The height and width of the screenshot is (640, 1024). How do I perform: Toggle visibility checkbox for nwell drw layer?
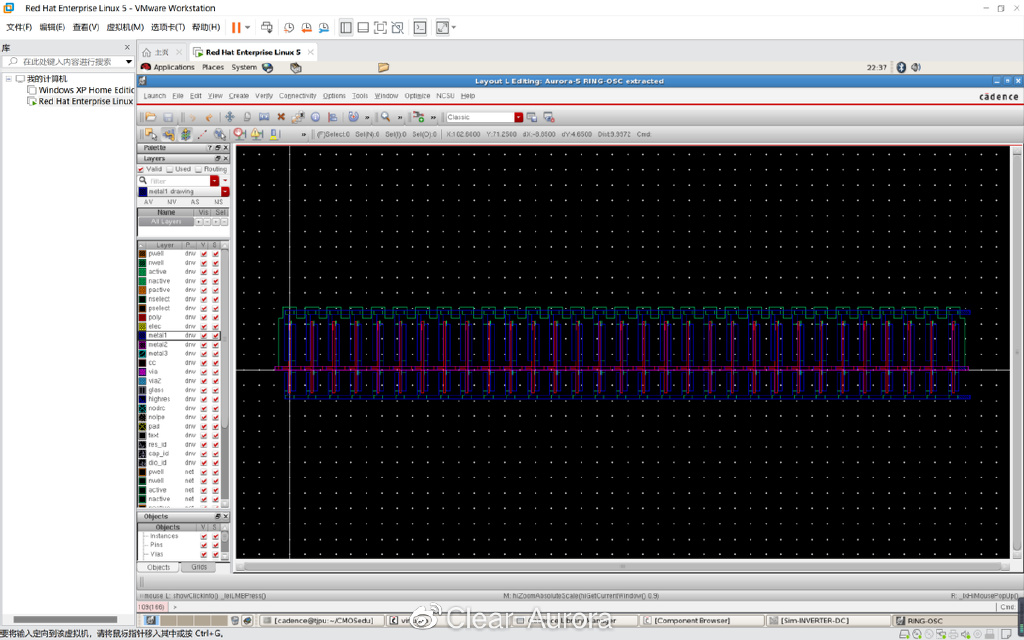(x=204, y=263)
